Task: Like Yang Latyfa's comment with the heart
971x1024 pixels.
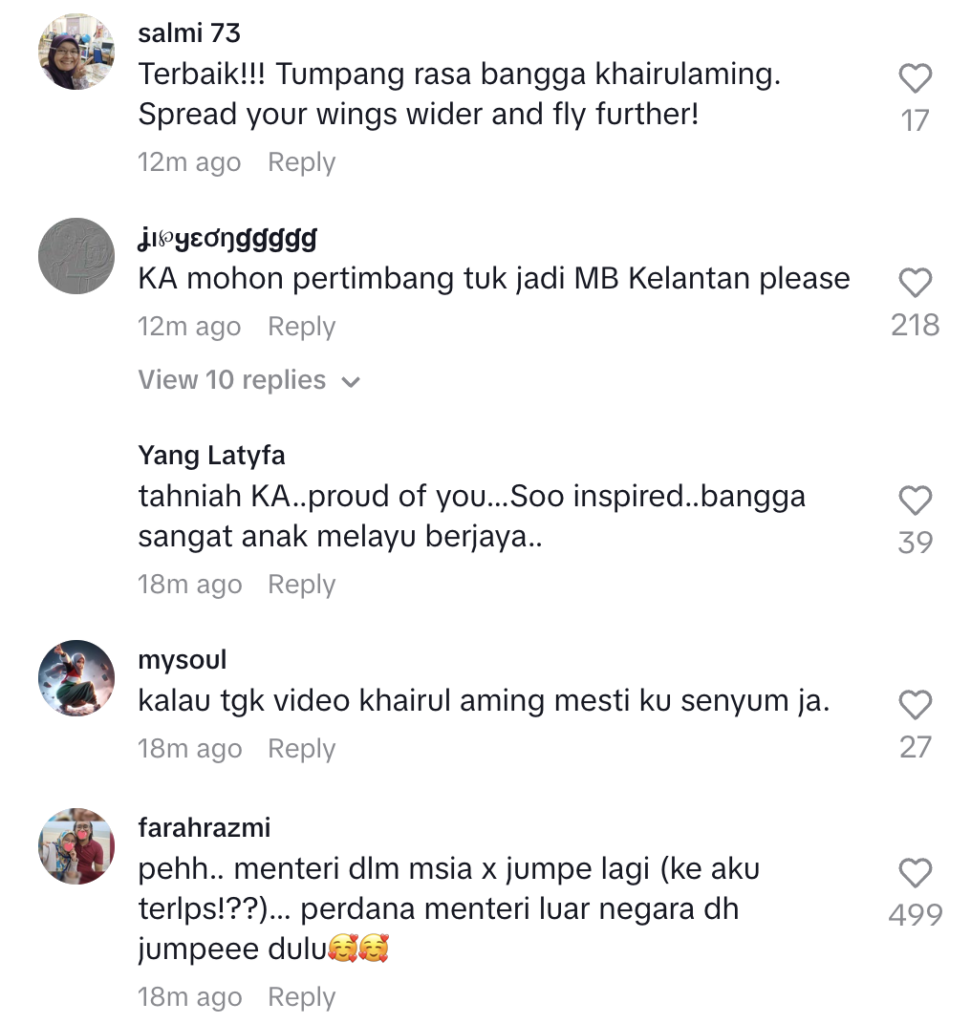Action: click(x=915, y=501)
